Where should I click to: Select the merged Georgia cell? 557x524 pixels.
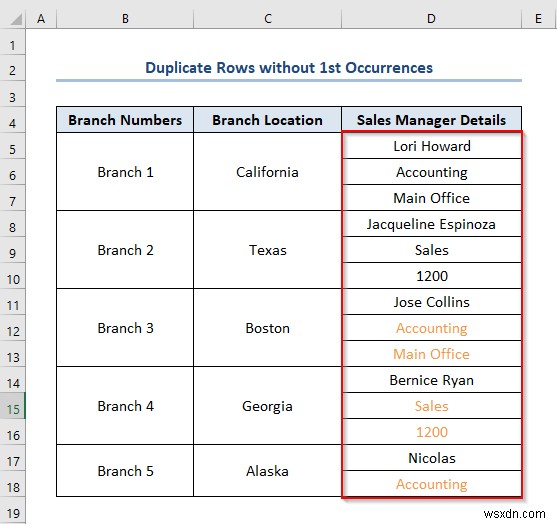pyautogui.click(x=267, y=406)
